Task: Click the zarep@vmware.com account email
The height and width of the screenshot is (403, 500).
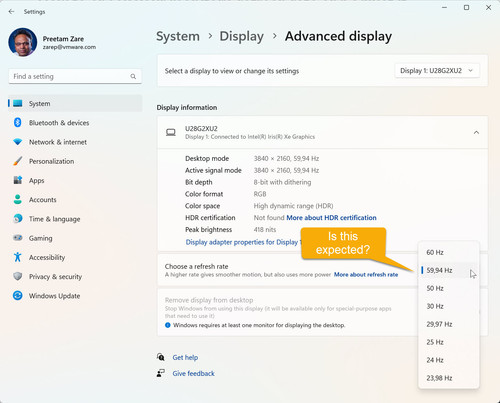Action: [x=69, y=47]
